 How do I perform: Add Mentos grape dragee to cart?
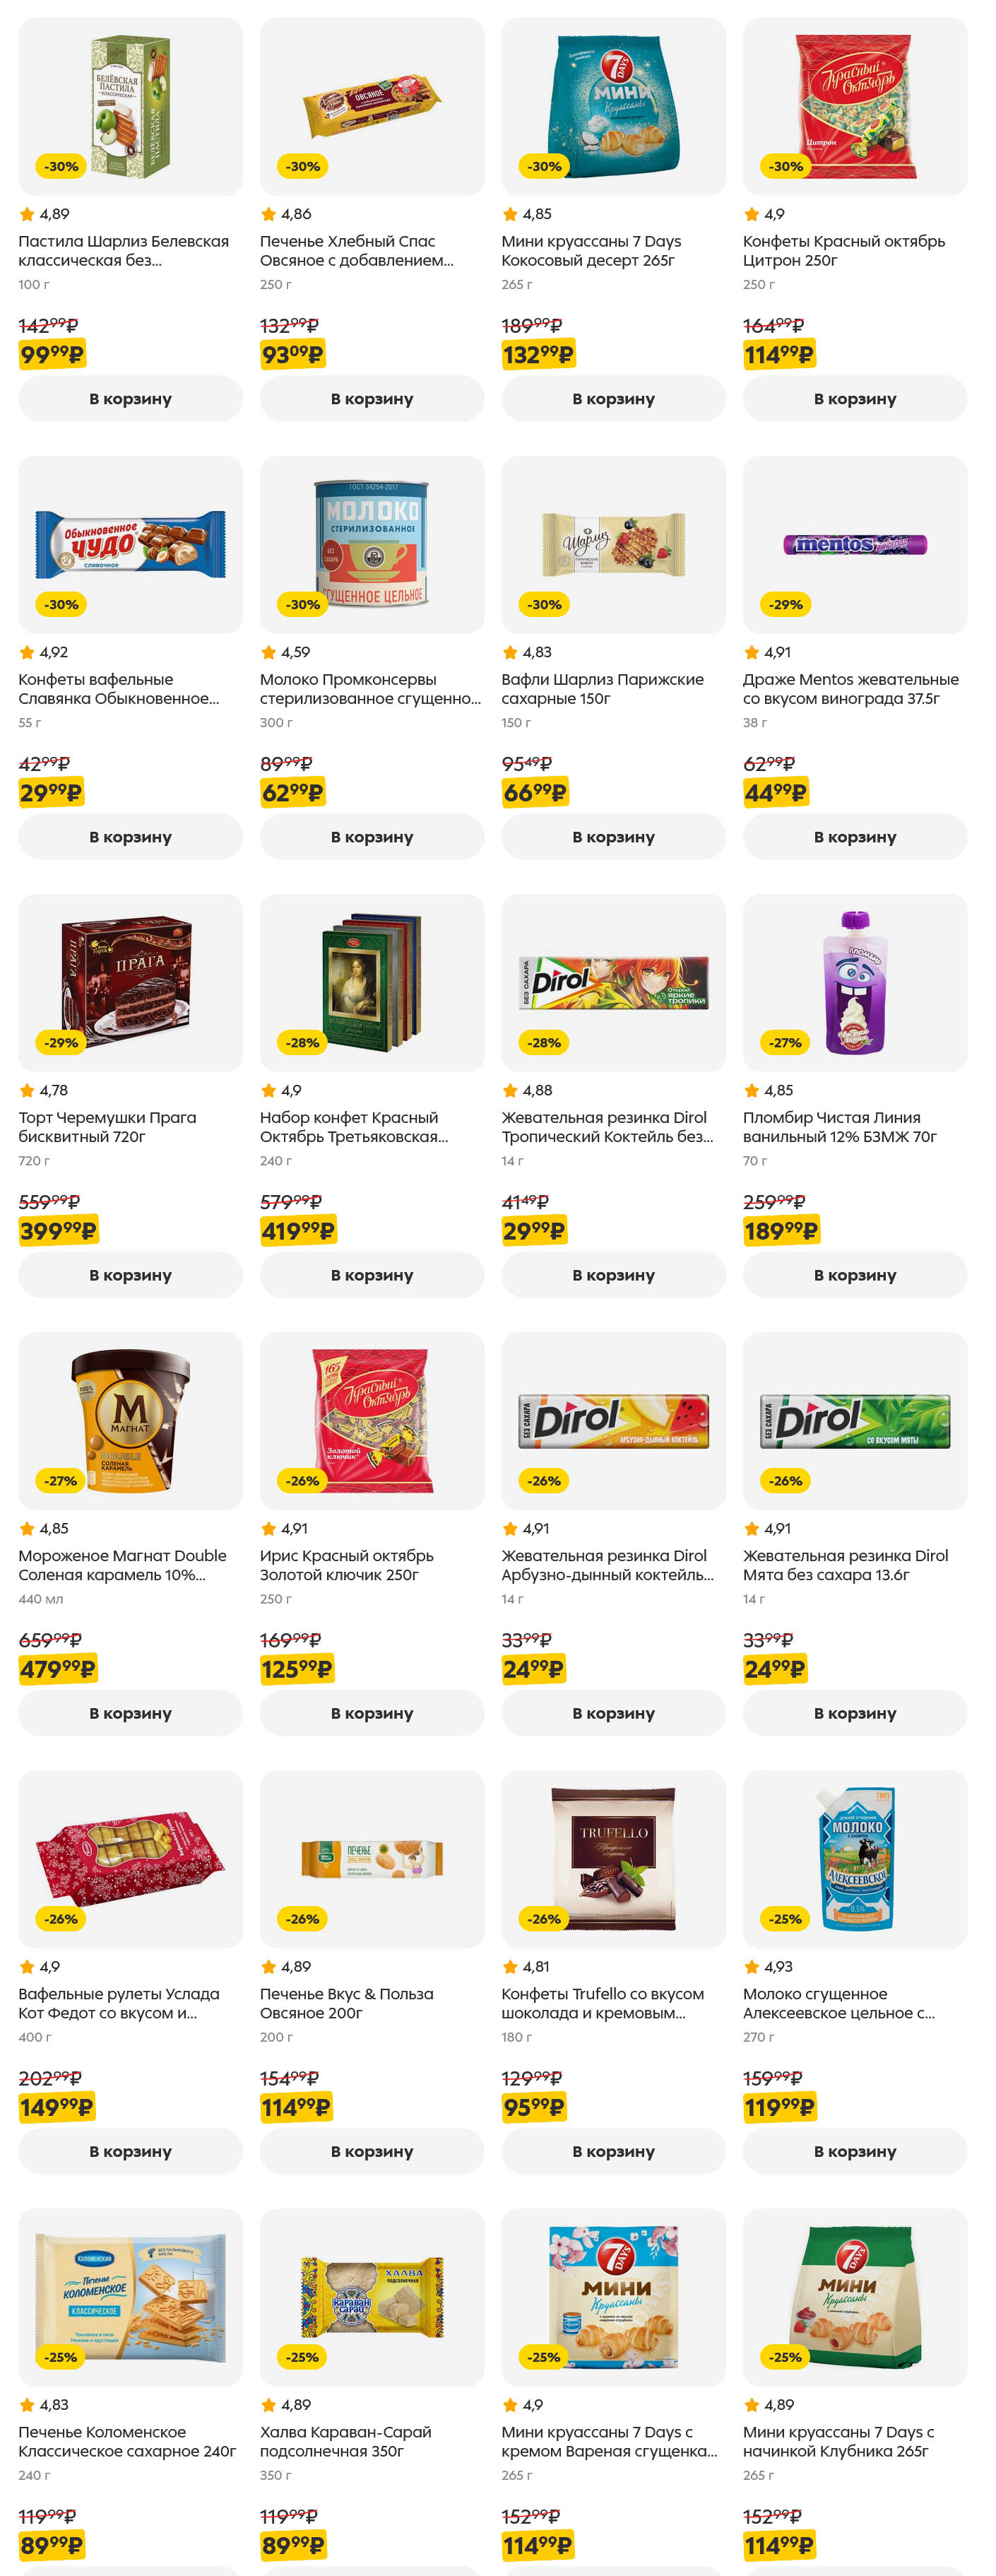(x=854, y=837)
